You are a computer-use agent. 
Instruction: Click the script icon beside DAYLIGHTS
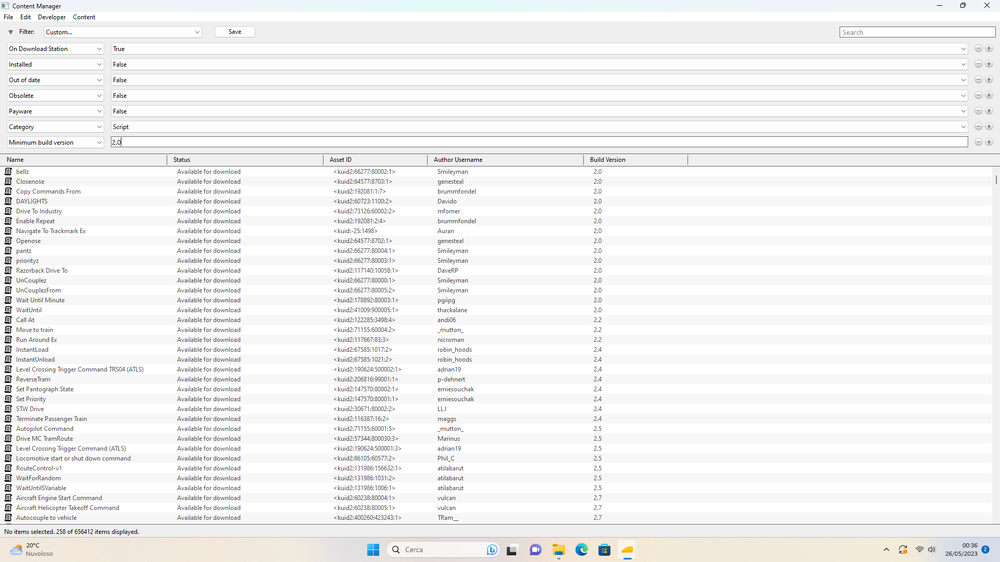pyautogui.click(x=8, y=201)
